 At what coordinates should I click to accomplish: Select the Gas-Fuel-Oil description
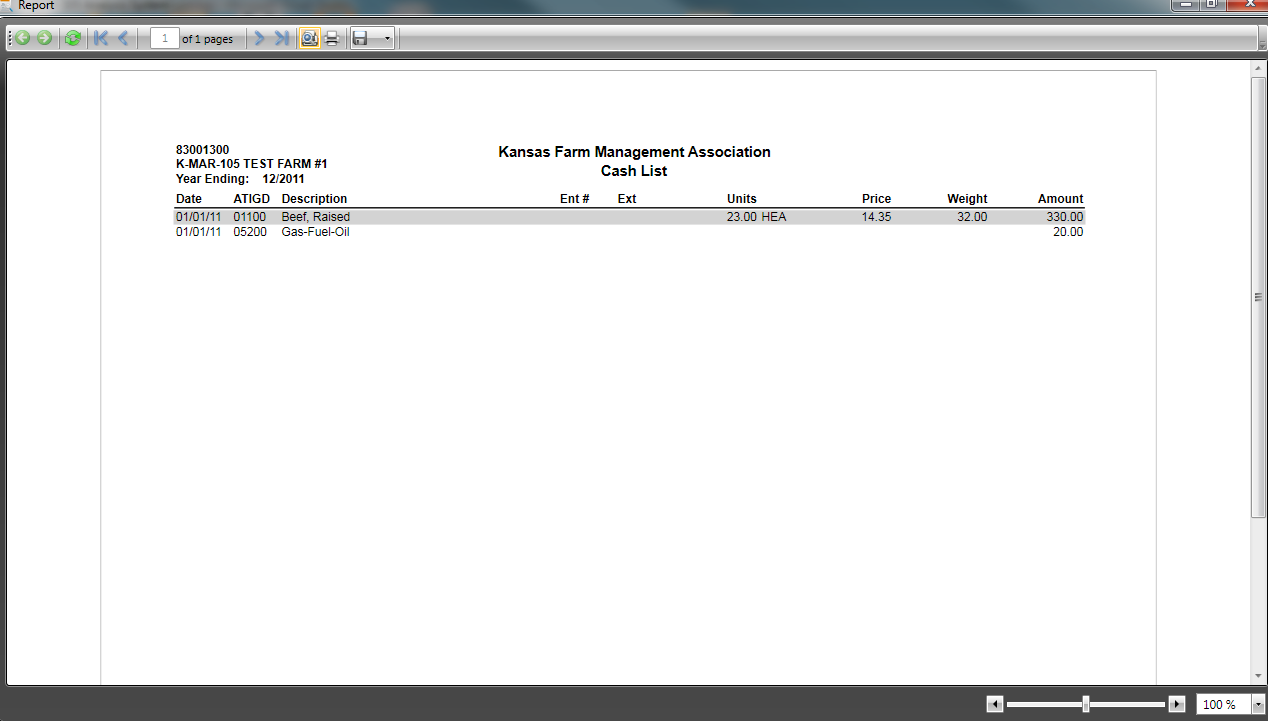tap(315, 232)
